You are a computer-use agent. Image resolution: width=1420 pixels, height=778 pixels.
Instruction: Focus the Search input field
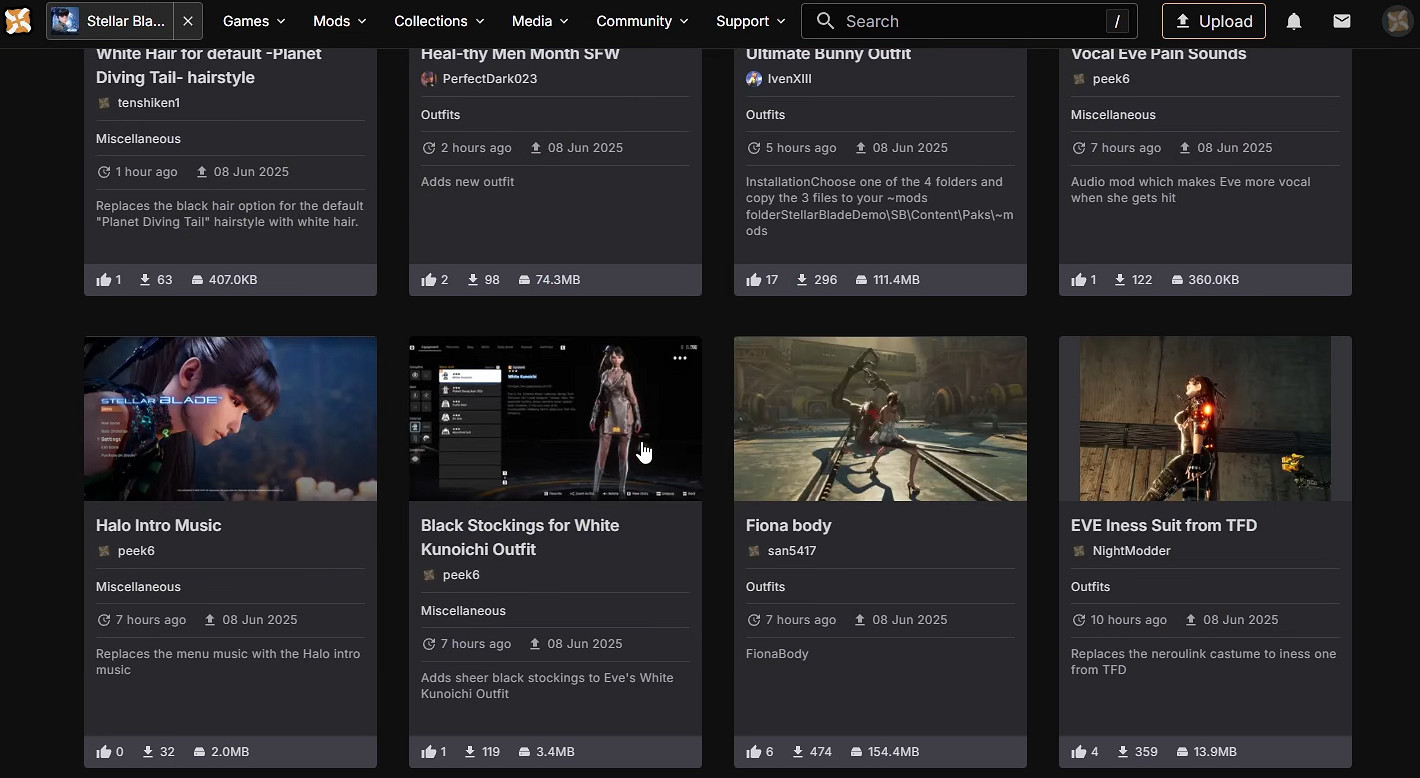(960, 21)
